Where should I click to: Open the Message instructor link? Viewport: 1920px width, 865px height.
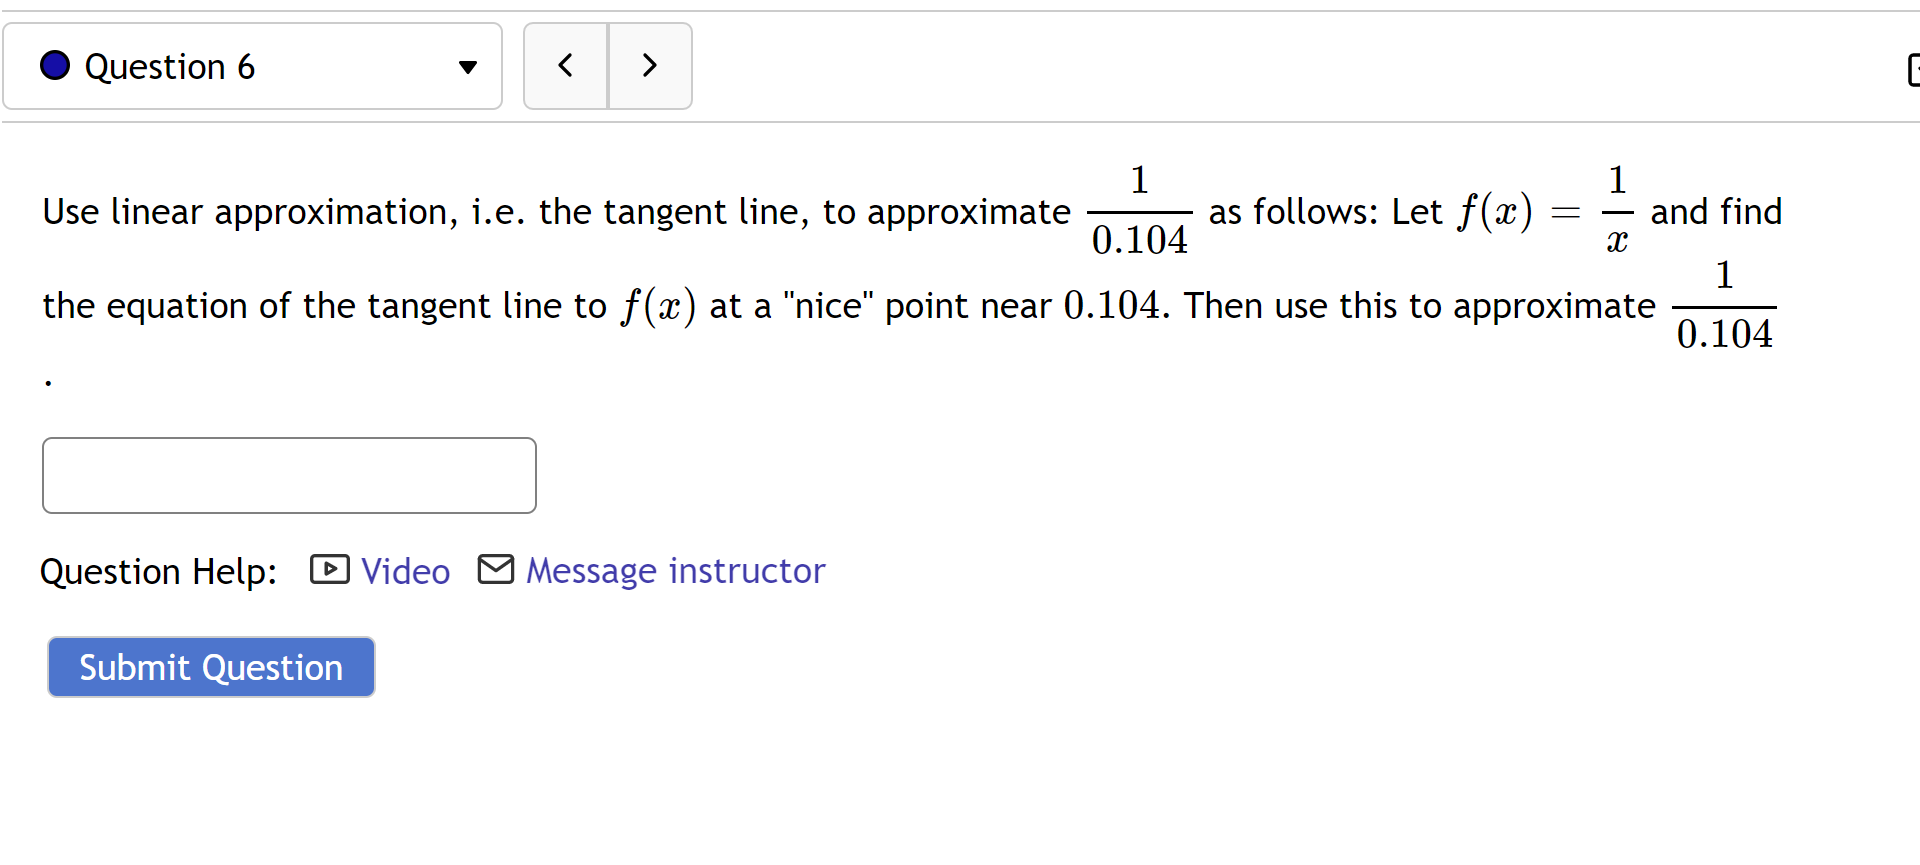pyautogui.click(x=676, y=570)
